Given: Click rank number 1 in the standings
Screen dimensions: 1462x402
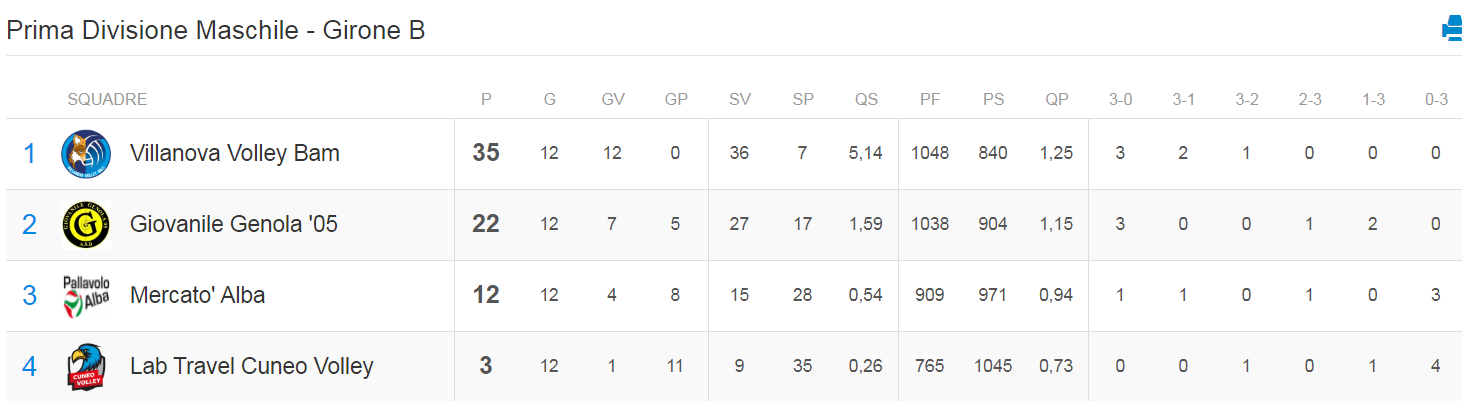Looking at the screenshot, I should 30,153.
